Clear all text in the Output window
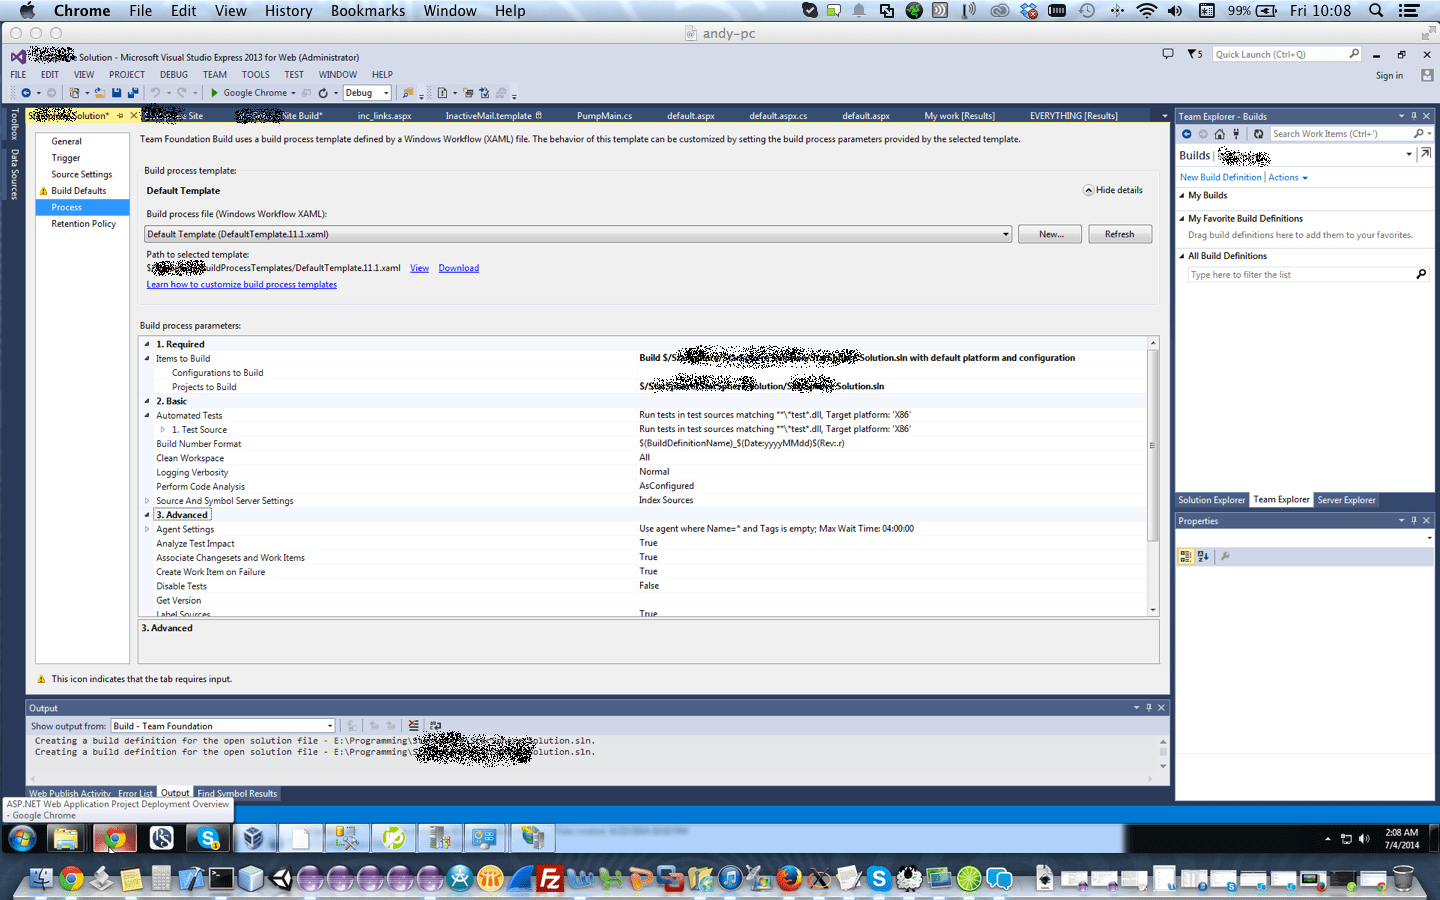1440x900 pixels. click(x=412, y=726)
